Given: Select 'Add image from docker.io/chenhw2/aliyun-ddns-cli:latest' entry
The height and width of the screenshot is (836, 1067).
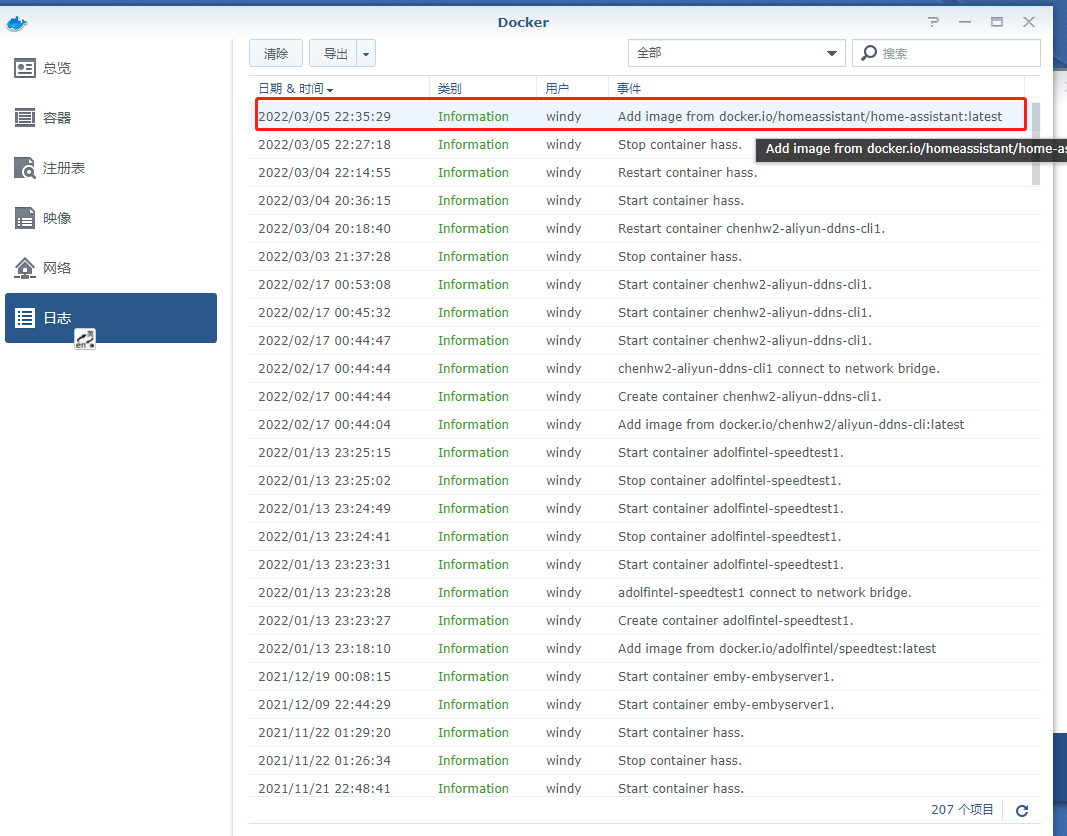Looking at the screenshot, I should tap(644, 424).
